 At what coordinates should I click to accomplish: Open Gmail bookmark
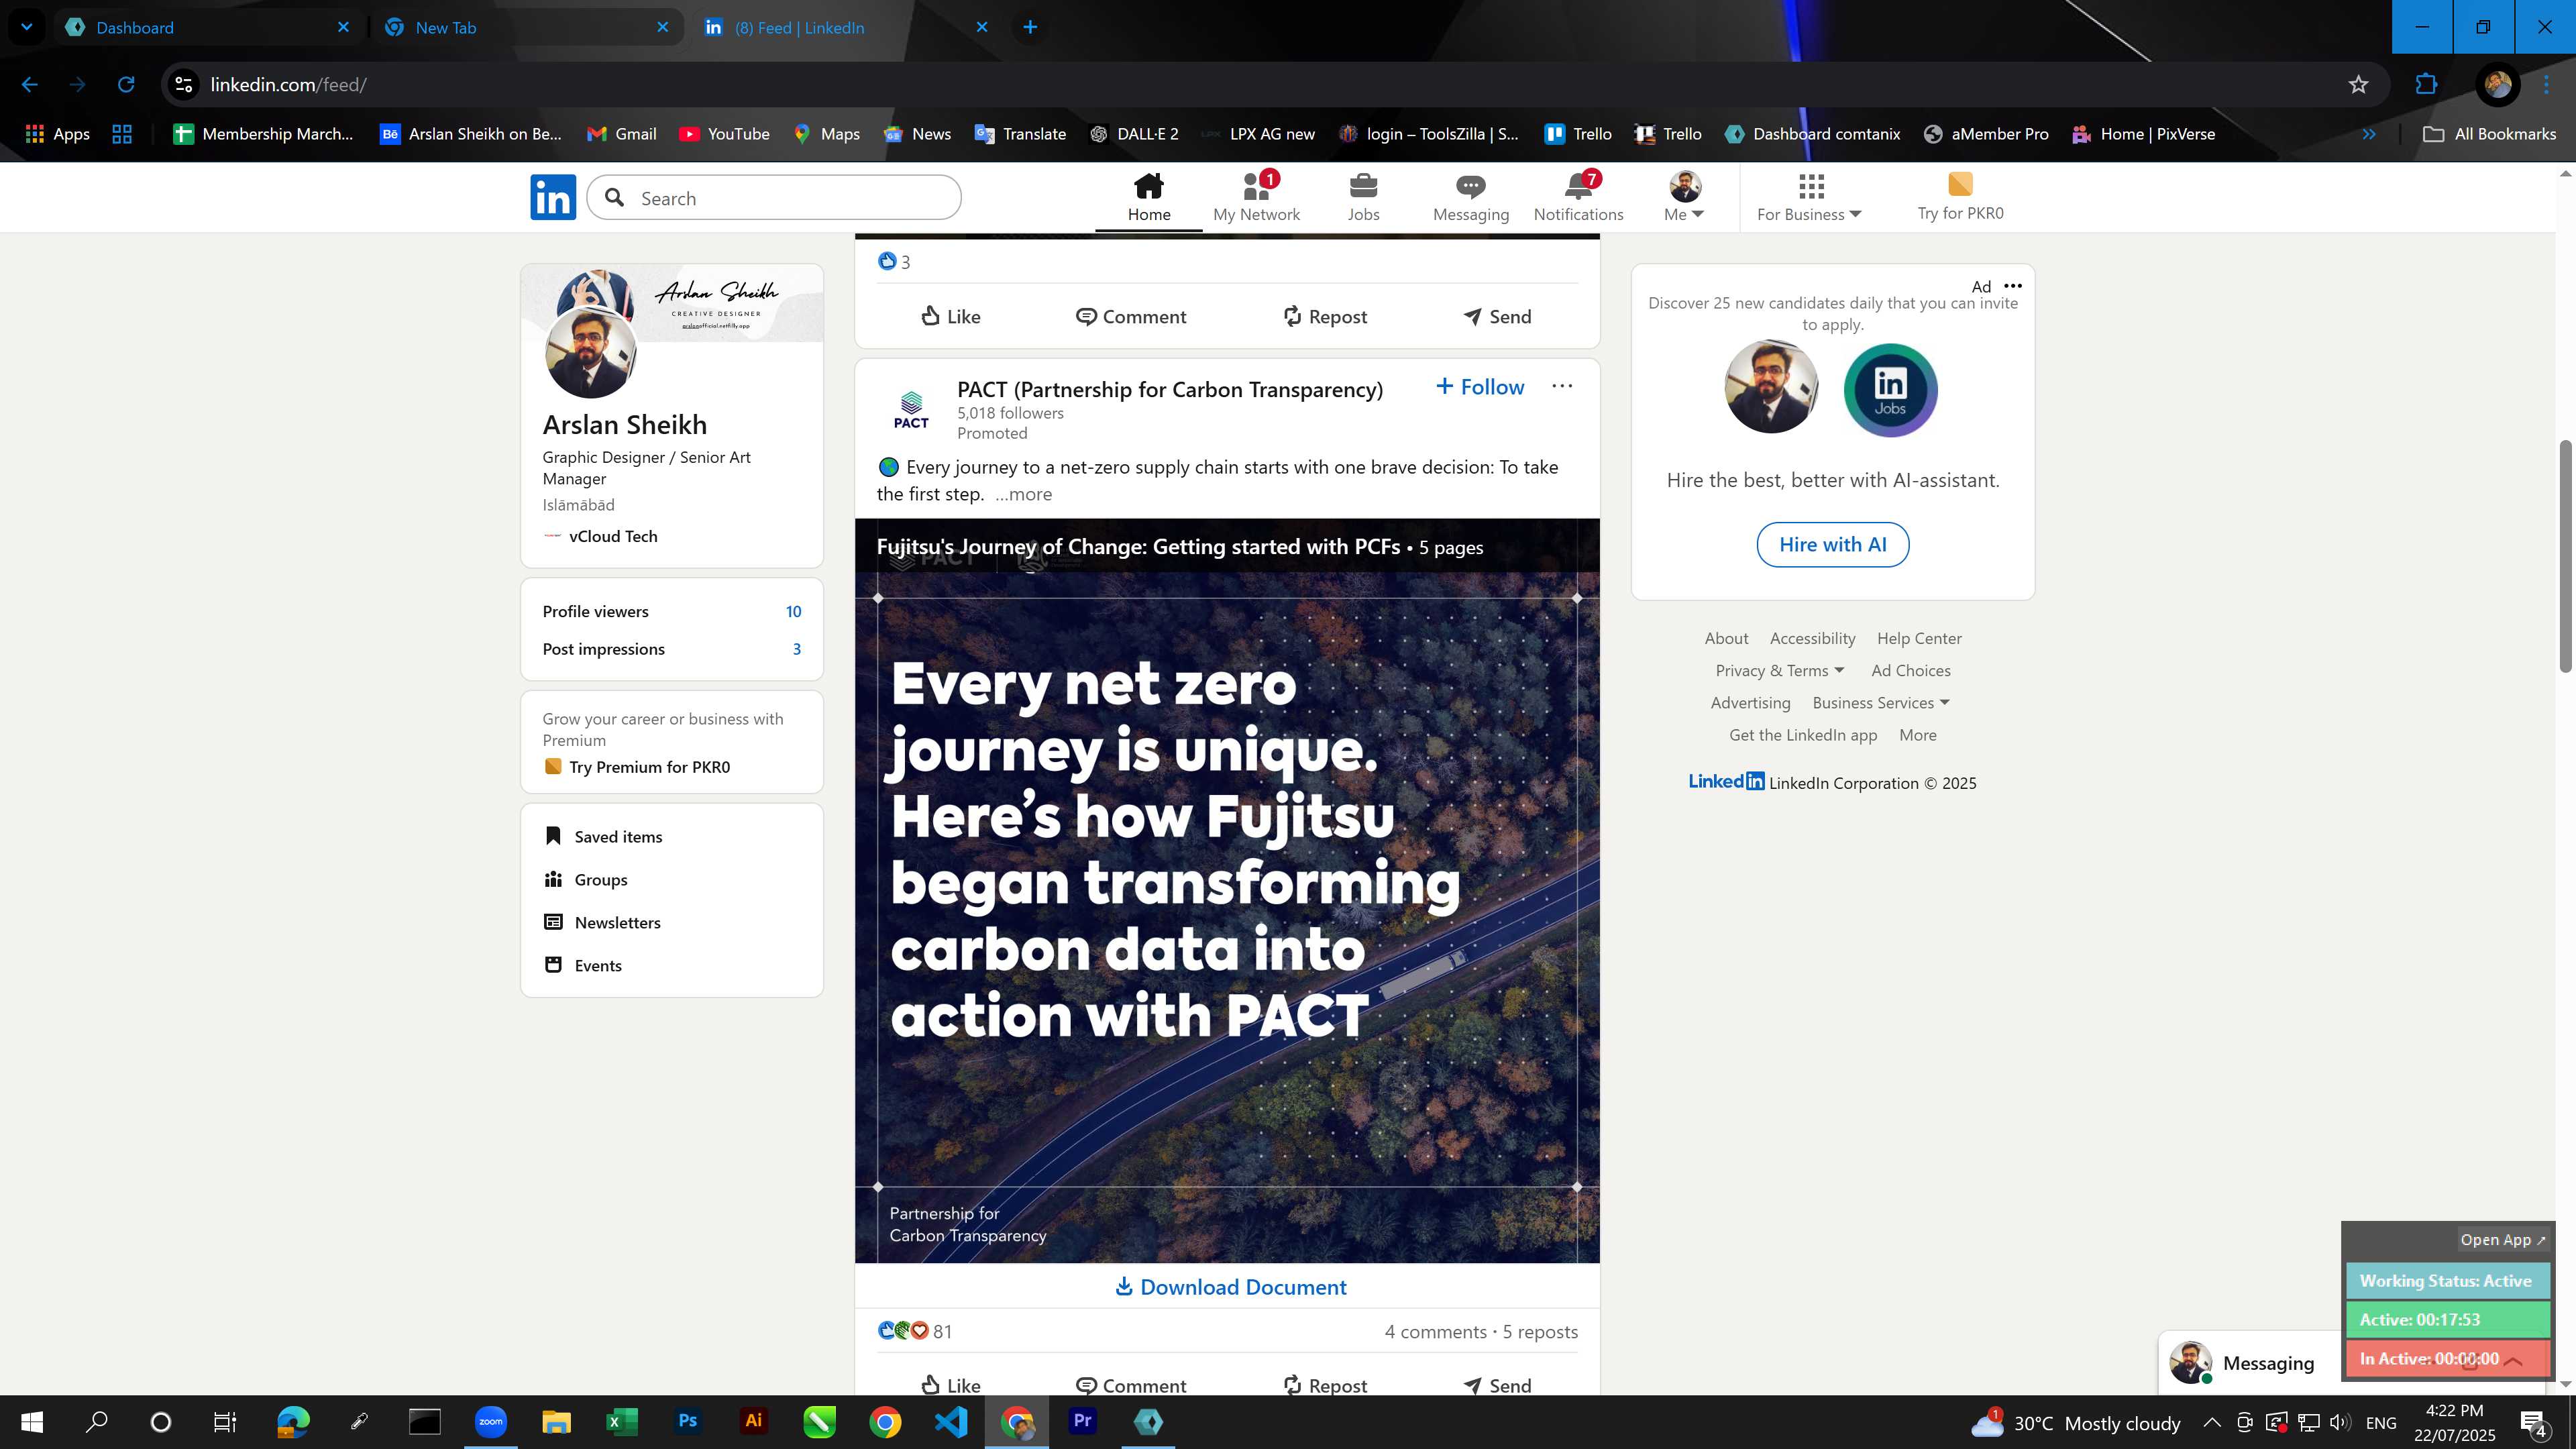[621, 134]
